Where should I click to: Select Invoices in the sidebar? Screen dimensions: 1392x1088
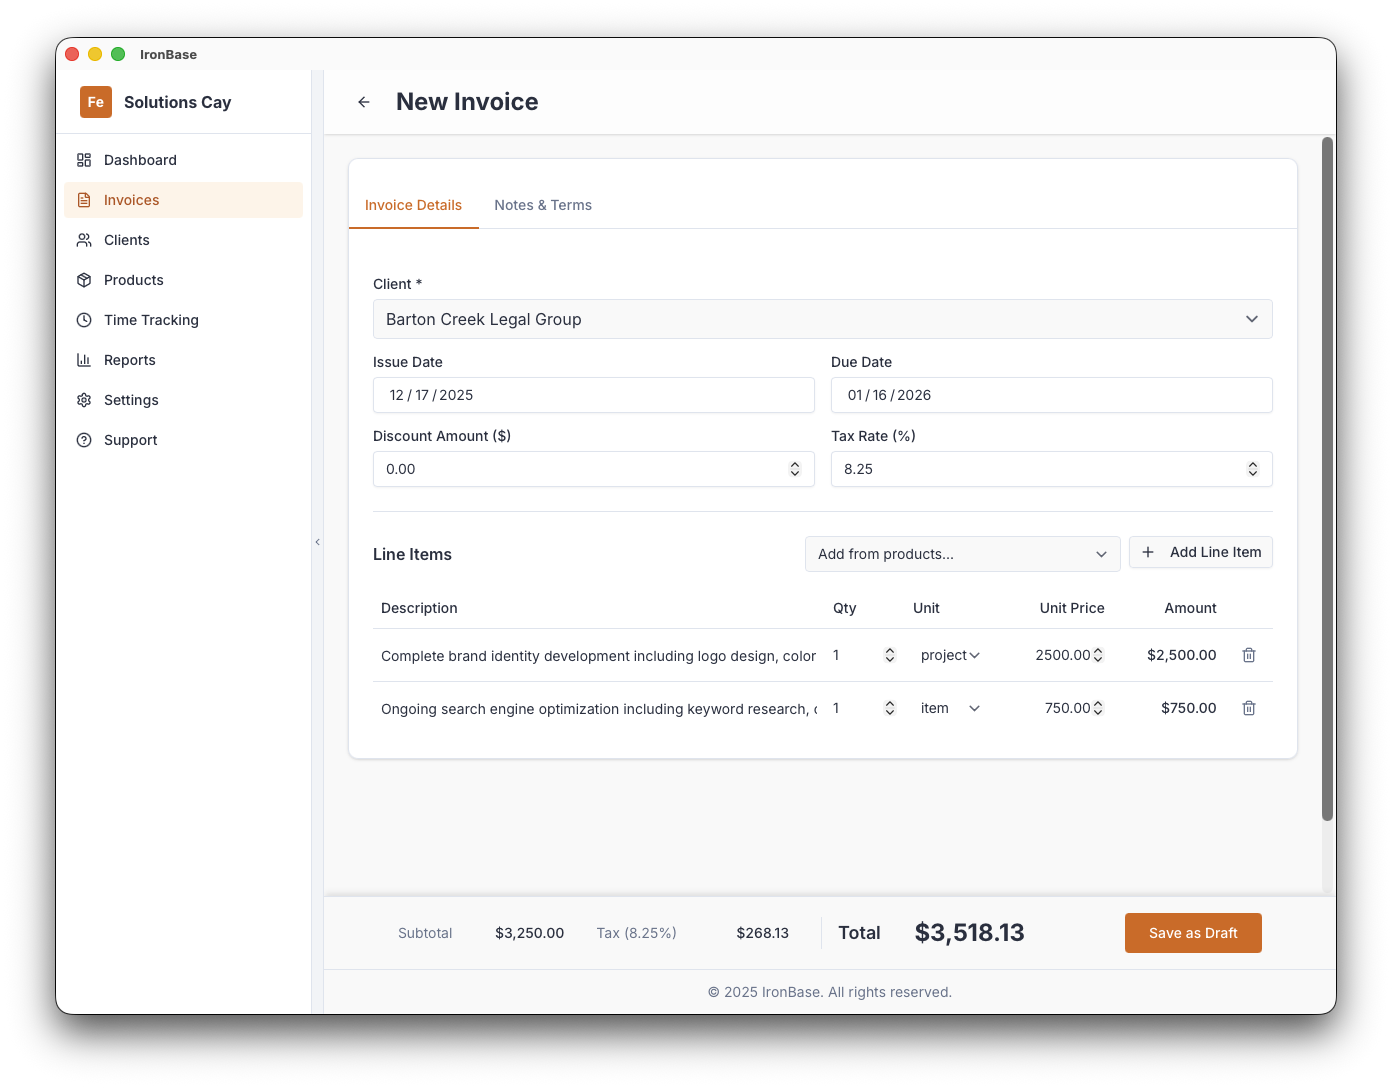(x=131, y=200)
